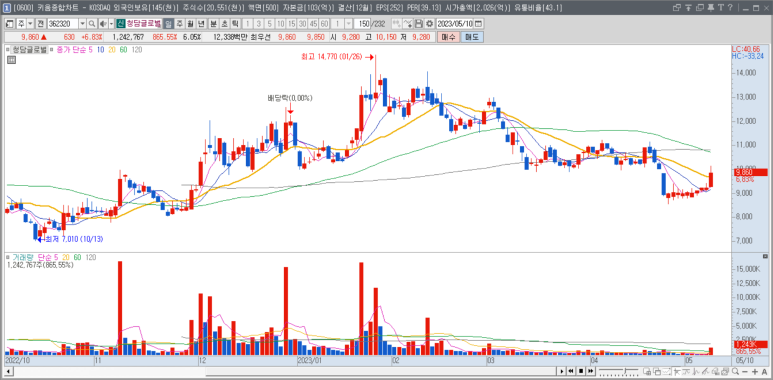This screenshot has height=380, width=773.
Task: Click the stock search magnifier icon
Action: [92, 24]
